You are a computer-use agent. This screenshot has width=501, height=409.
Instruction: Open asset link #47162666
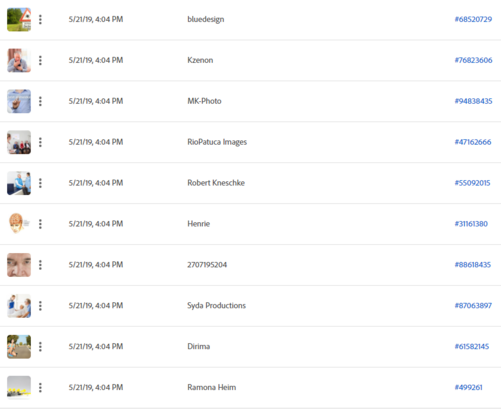pos(473,142)
